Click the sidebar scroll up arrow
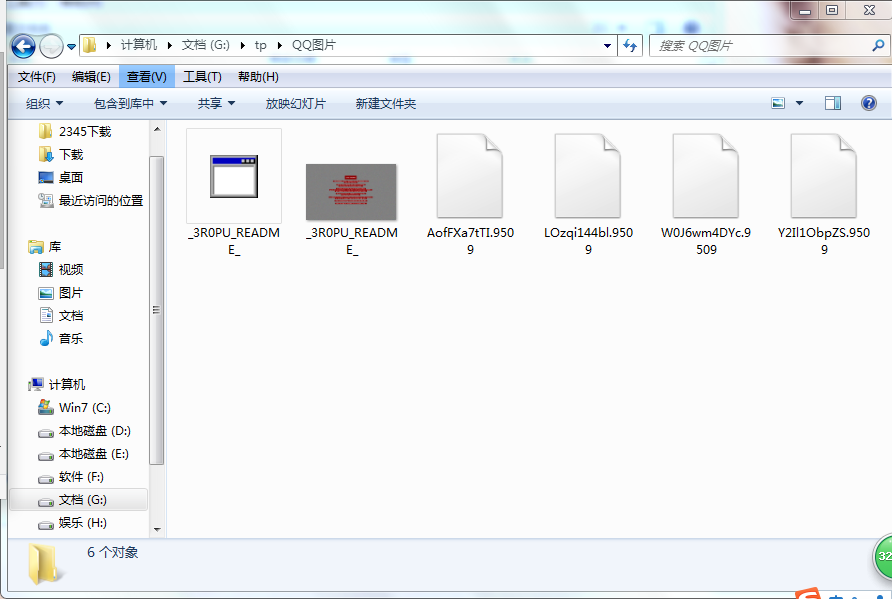The width and height of the screenshot is (892, 599). pyautogui.click(x=157, y=129)
